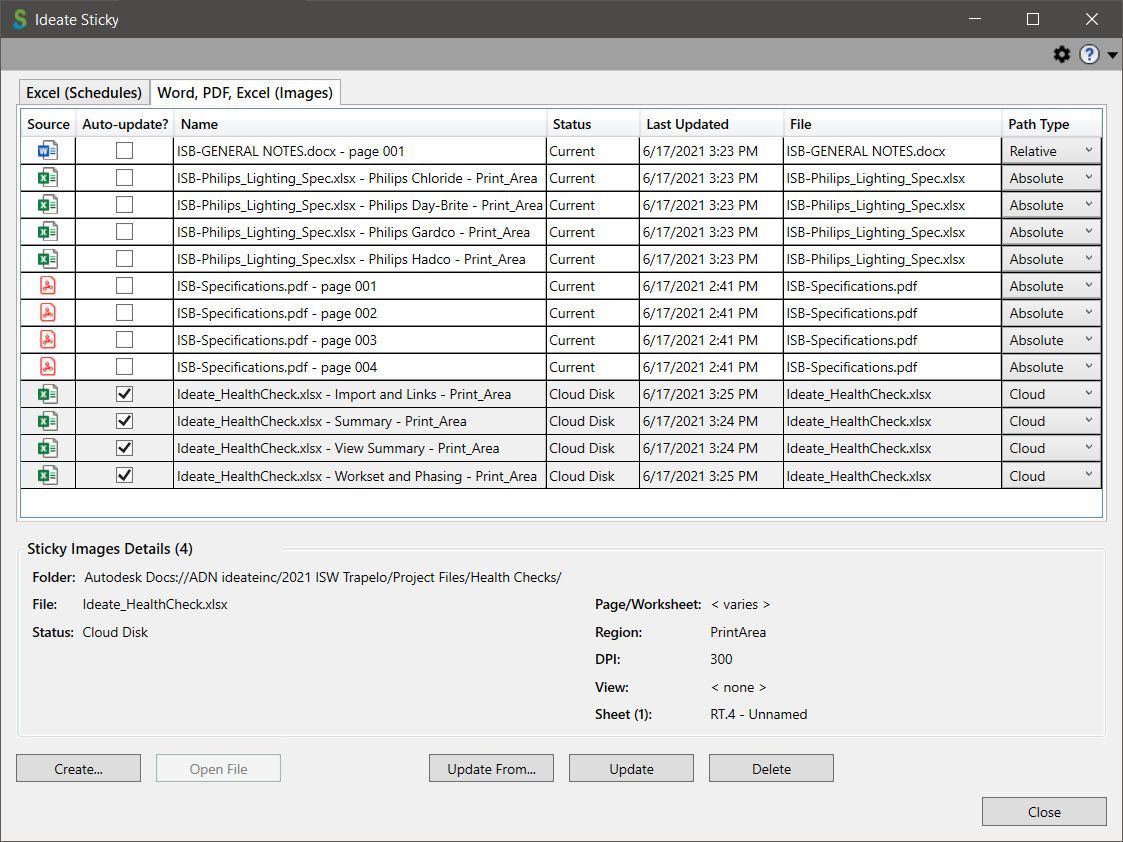Uncheck auto-update for View Summary row
Viewport: 1123px width, 842px height.
[x=125, y=448]
